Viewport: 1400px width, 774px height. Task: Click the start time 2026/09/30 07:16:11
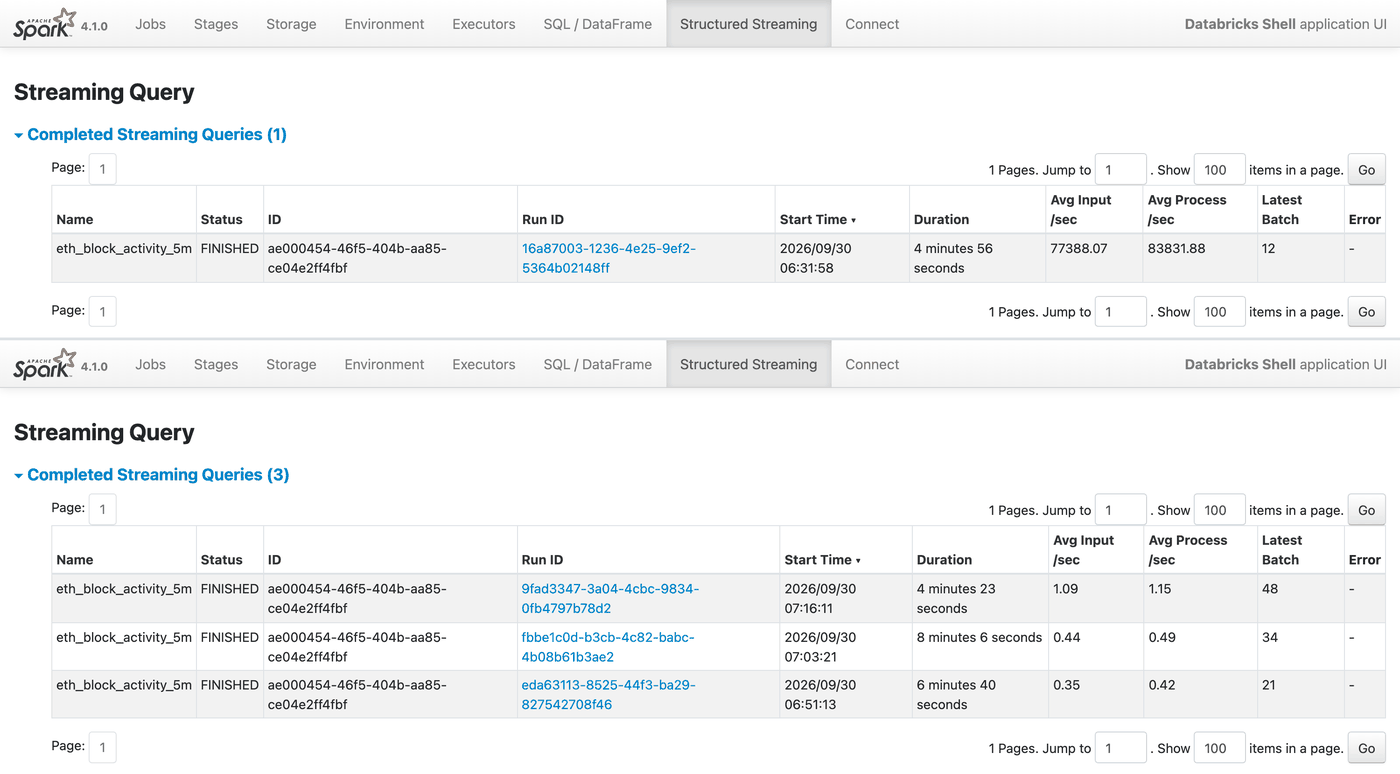tap(820, 598)
